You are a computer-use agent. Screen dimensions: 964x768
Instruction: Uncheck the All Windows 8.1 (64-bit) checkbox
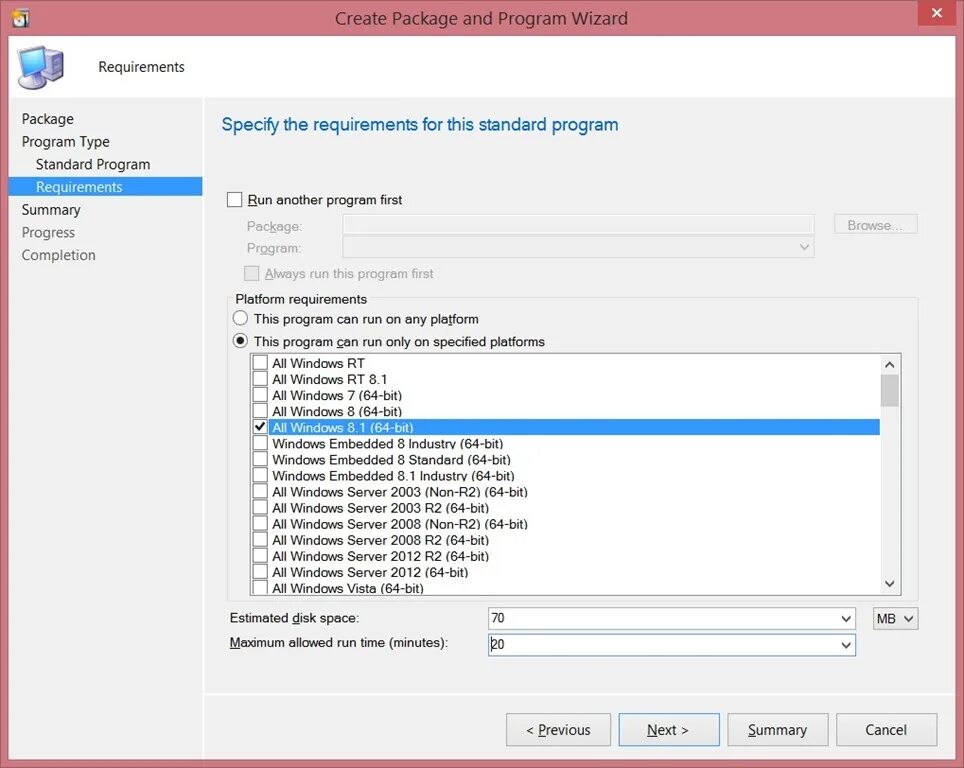click(260, 427)
